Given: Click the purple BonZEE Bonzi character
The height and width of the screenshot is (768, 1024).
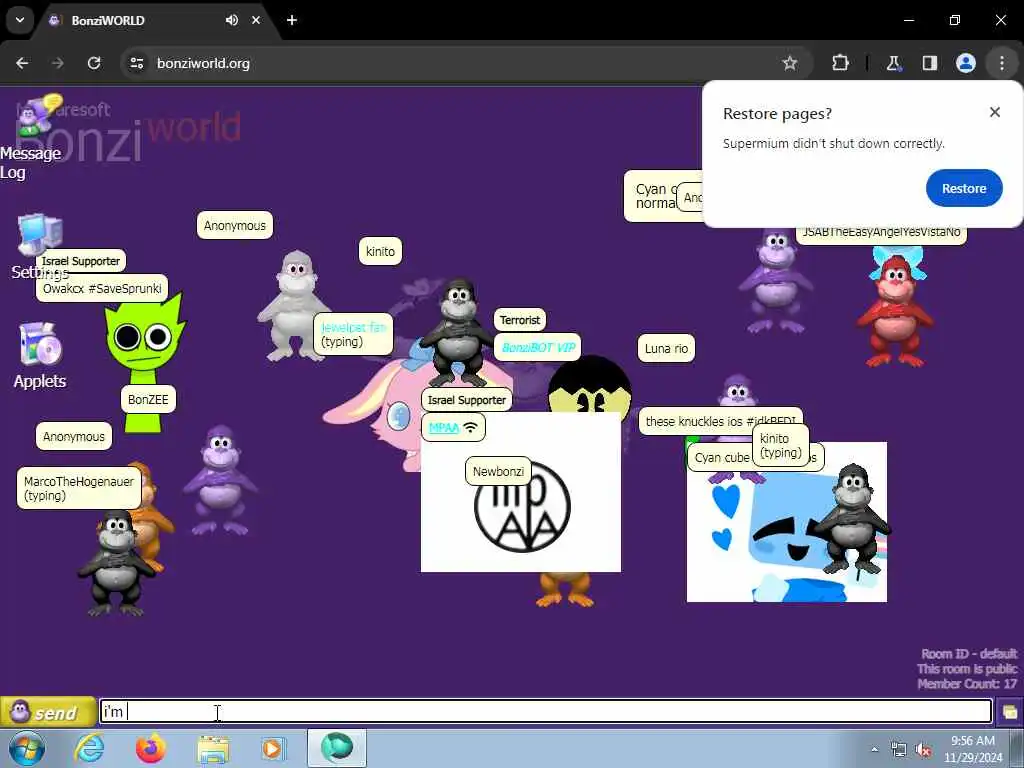Looking at the screenshot, I should [221, 480].
